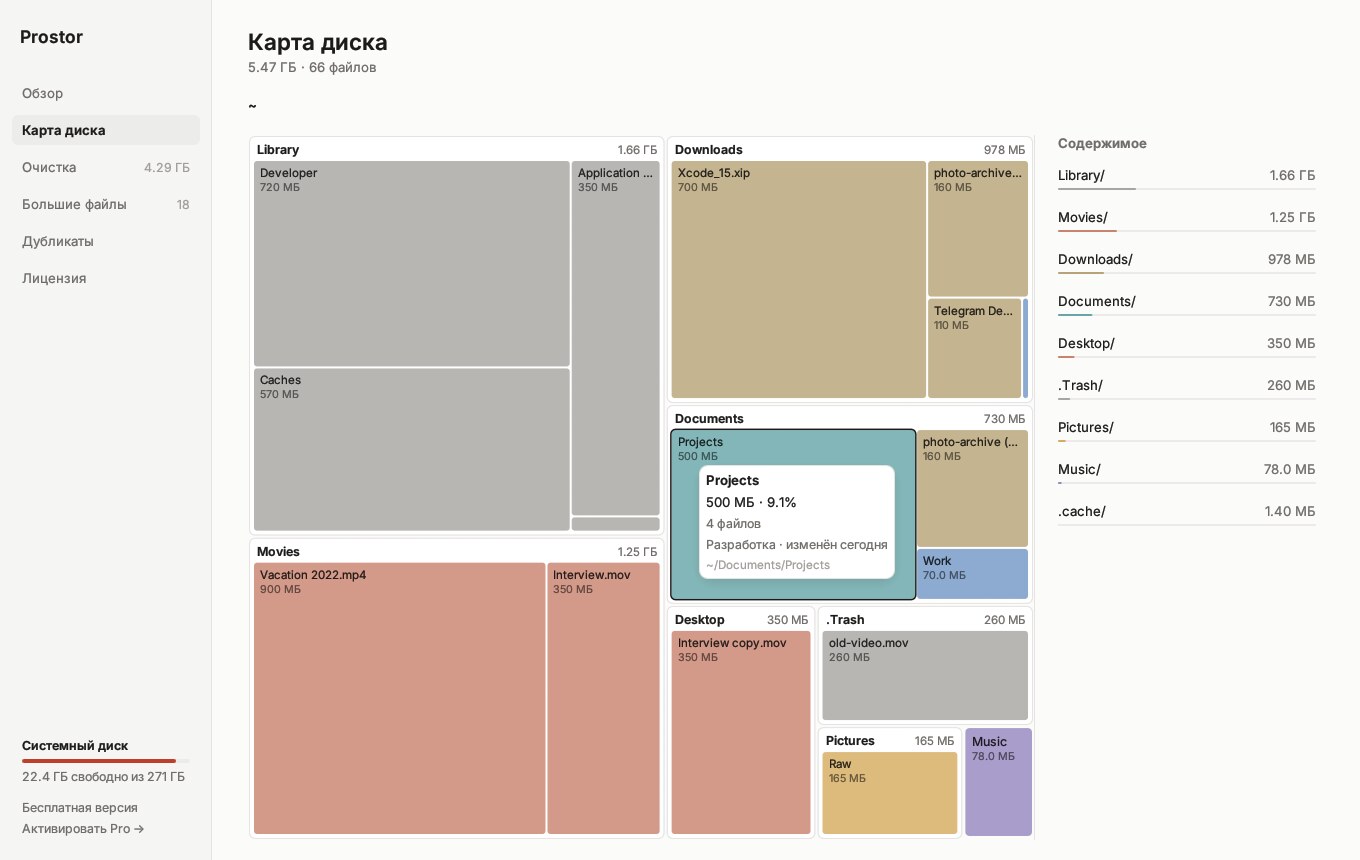This screenshot has width=1360, height=860.
Task: Open Movies/ entry in Содержимое list
Action: (x=1186, y=218)
